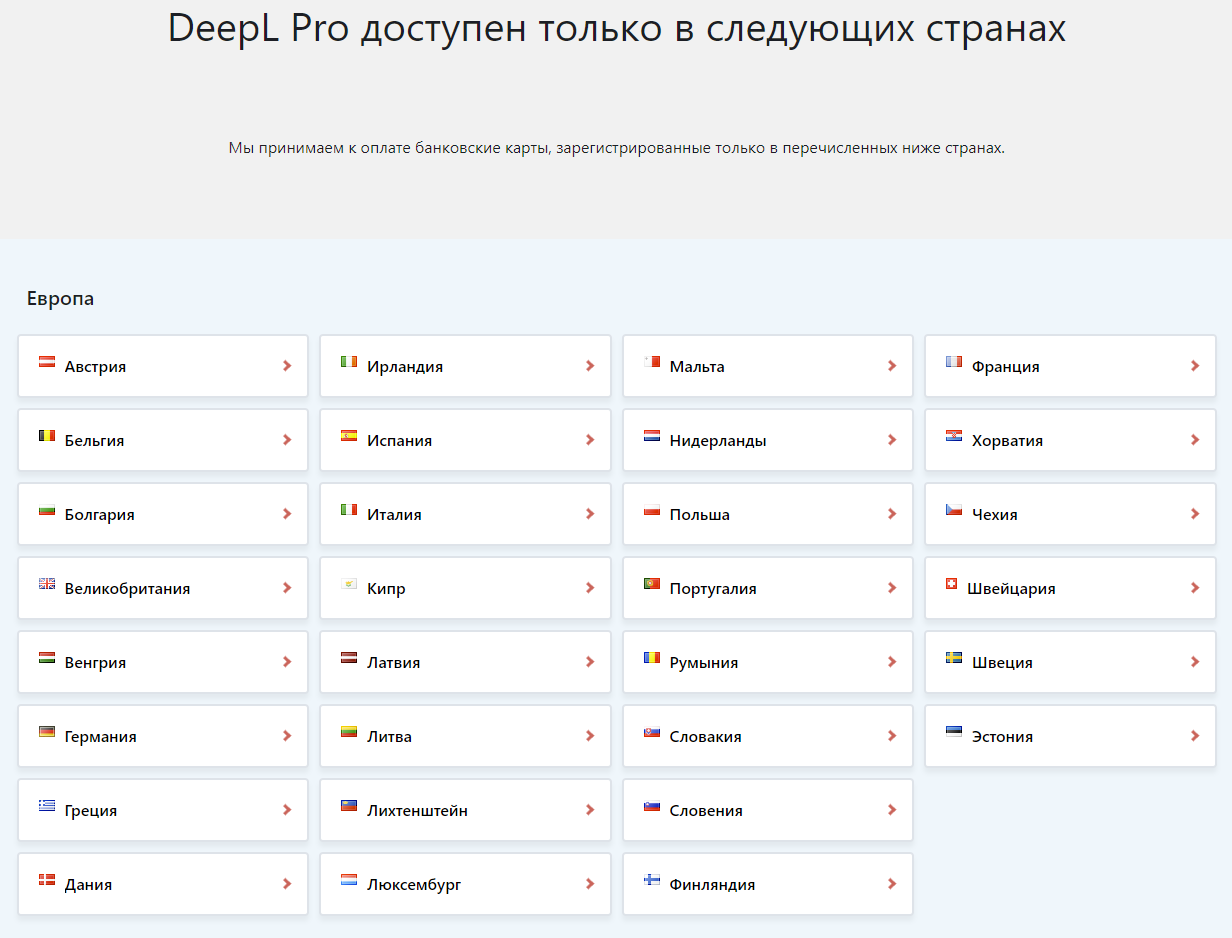Click the Italian flag beside Италия
This screenshot has width=1232, height=938.
pyautogui.click(x=349, y=510)
